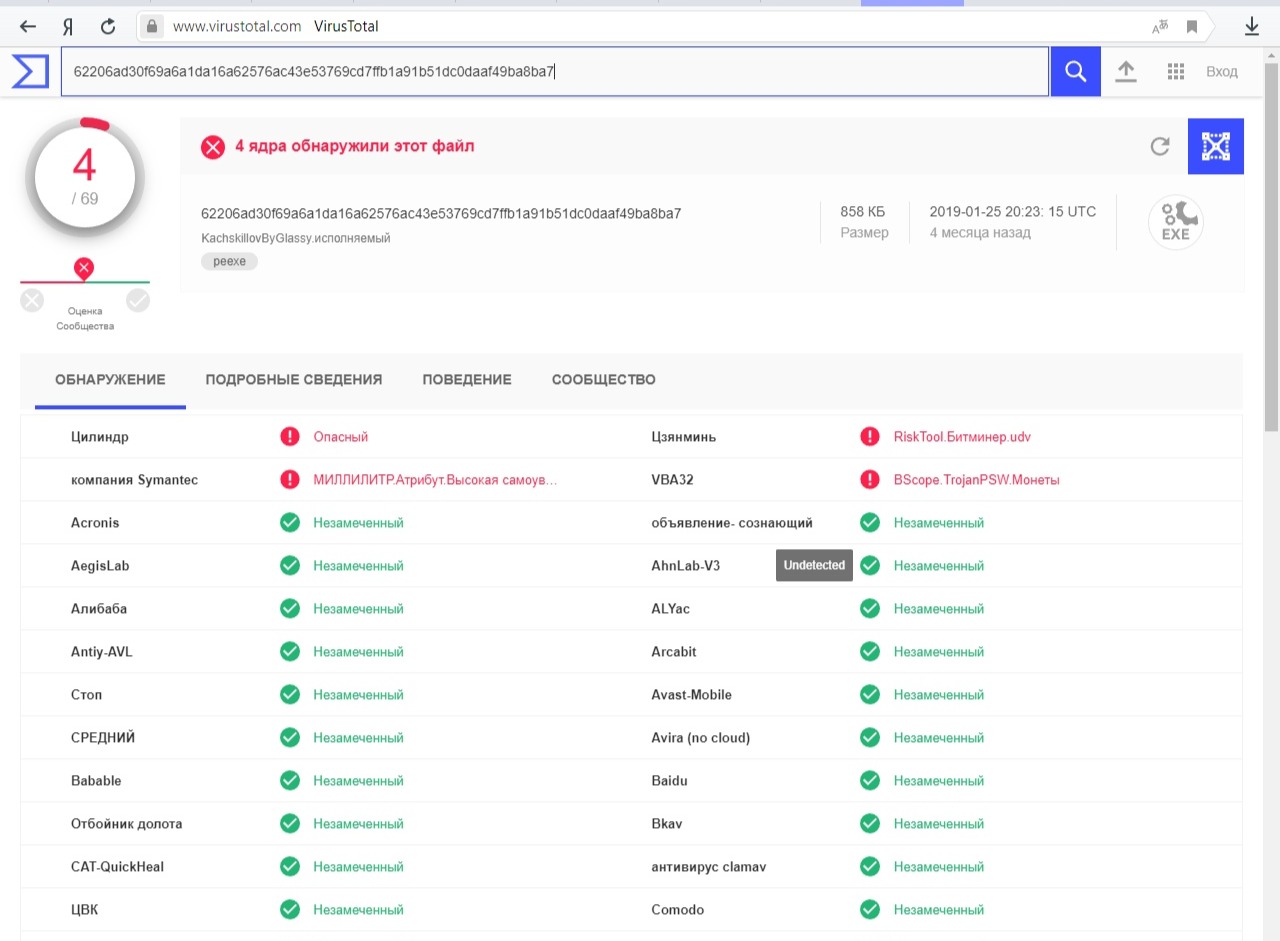Open the apps grid menu icon
The height and width of the screenshot is (941, 1280).
point(1176,71)
